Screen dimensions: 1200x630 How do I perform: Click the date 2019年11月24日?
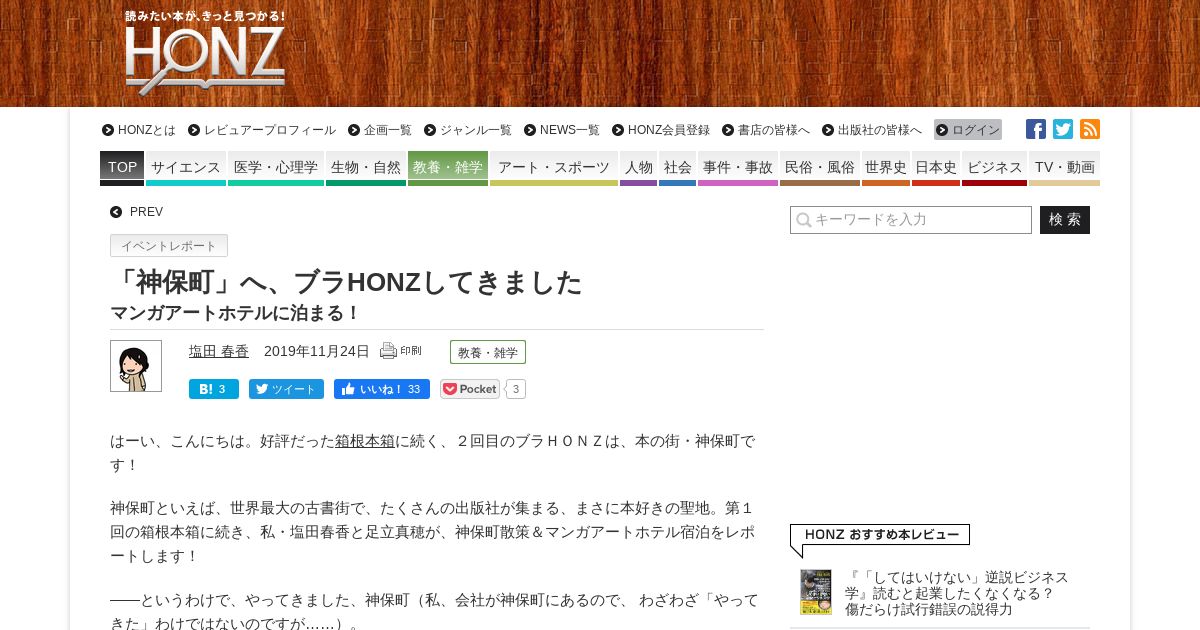(317, 351)
